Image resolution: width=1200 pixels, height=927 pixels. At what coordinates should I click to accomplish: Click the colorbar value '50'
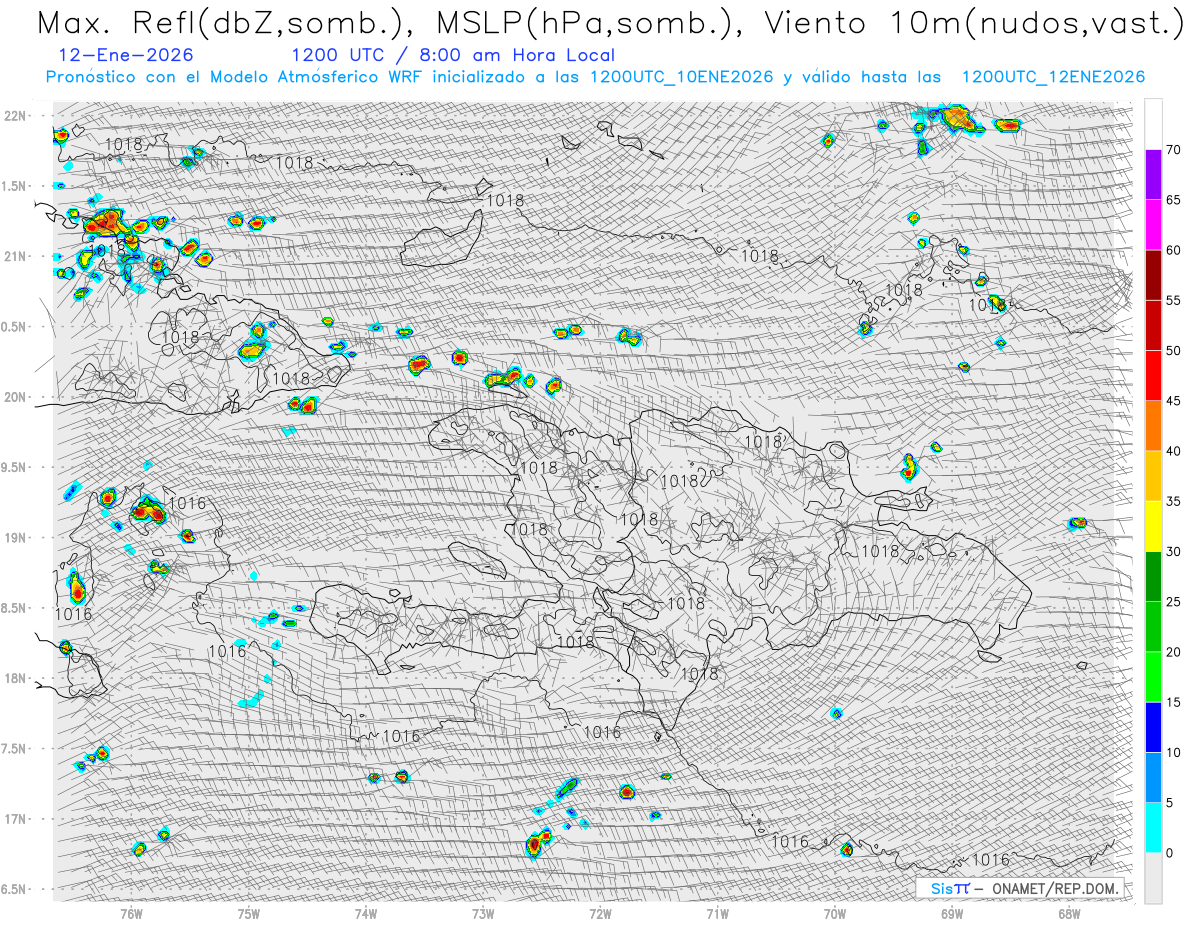(1173, 351)
